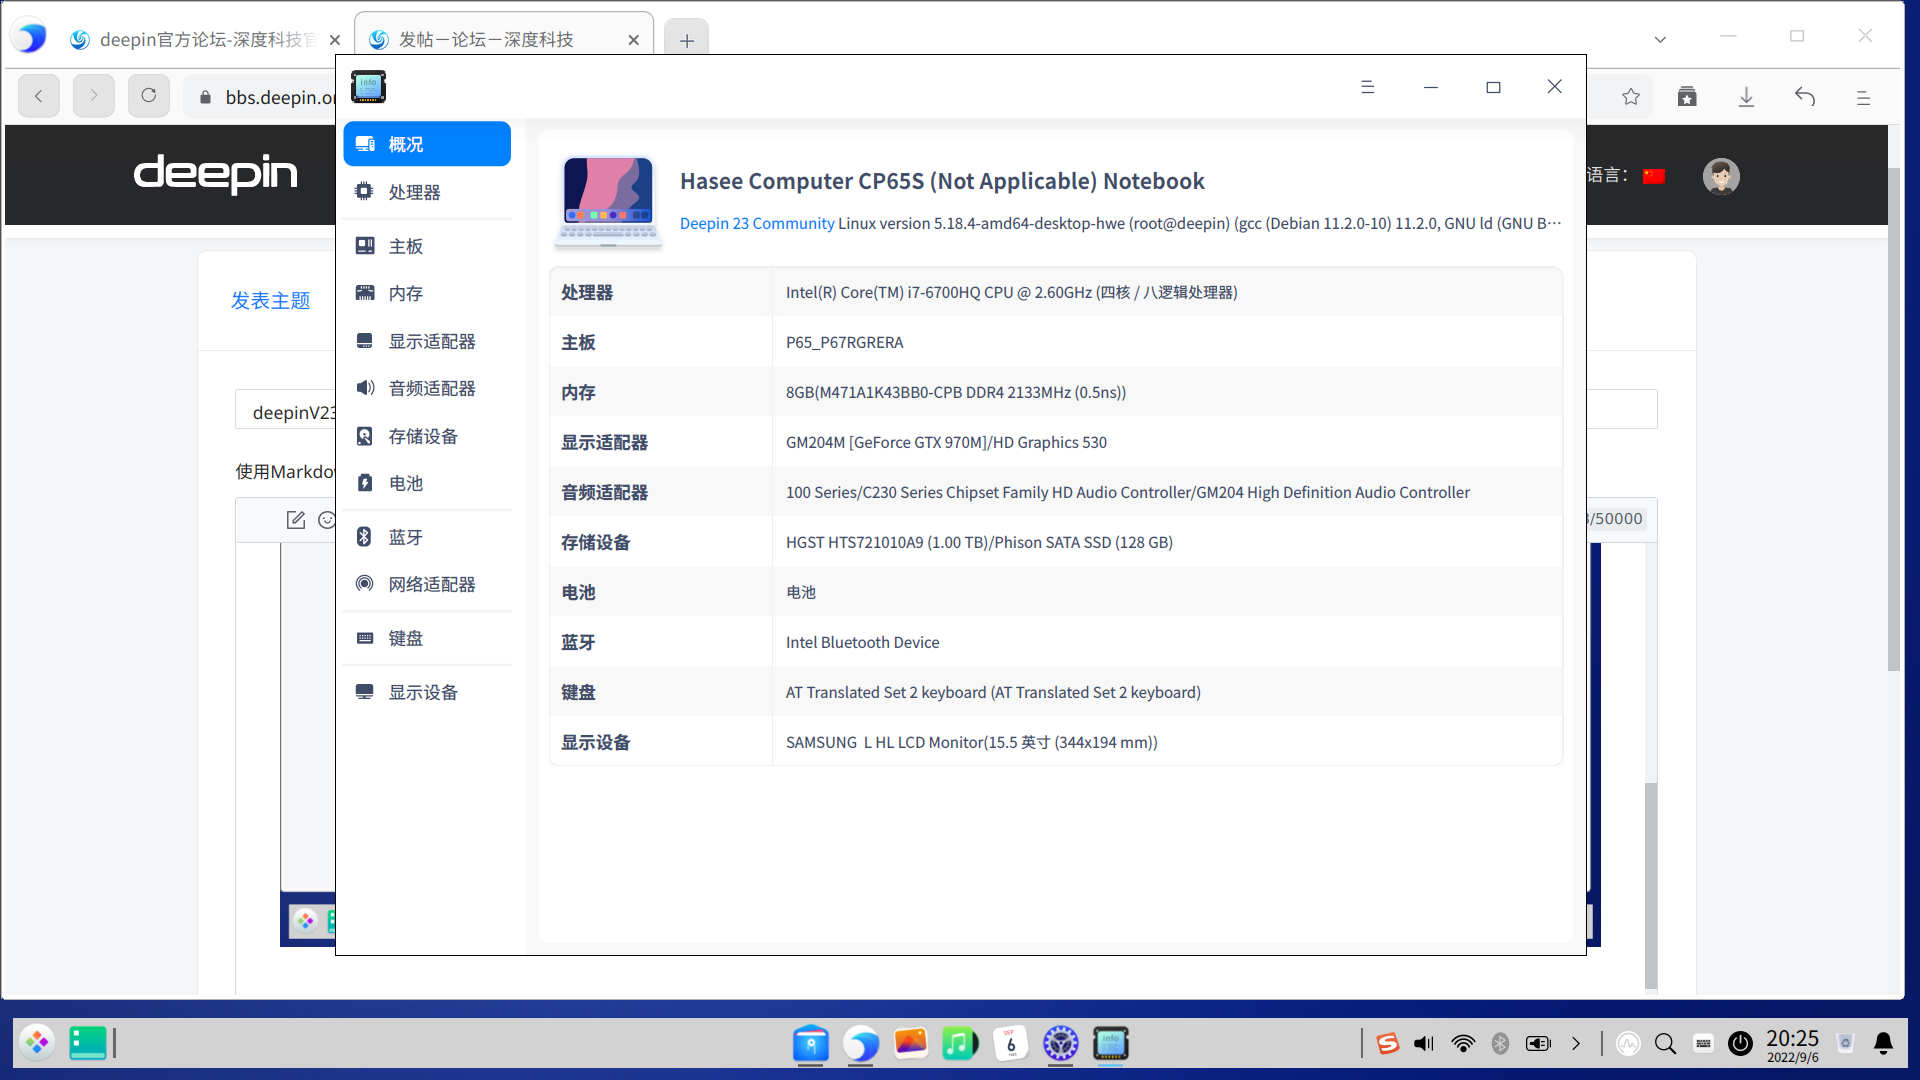View 存储设备 storage device info
This screenshot has width=1920, height=1080.
422,436
